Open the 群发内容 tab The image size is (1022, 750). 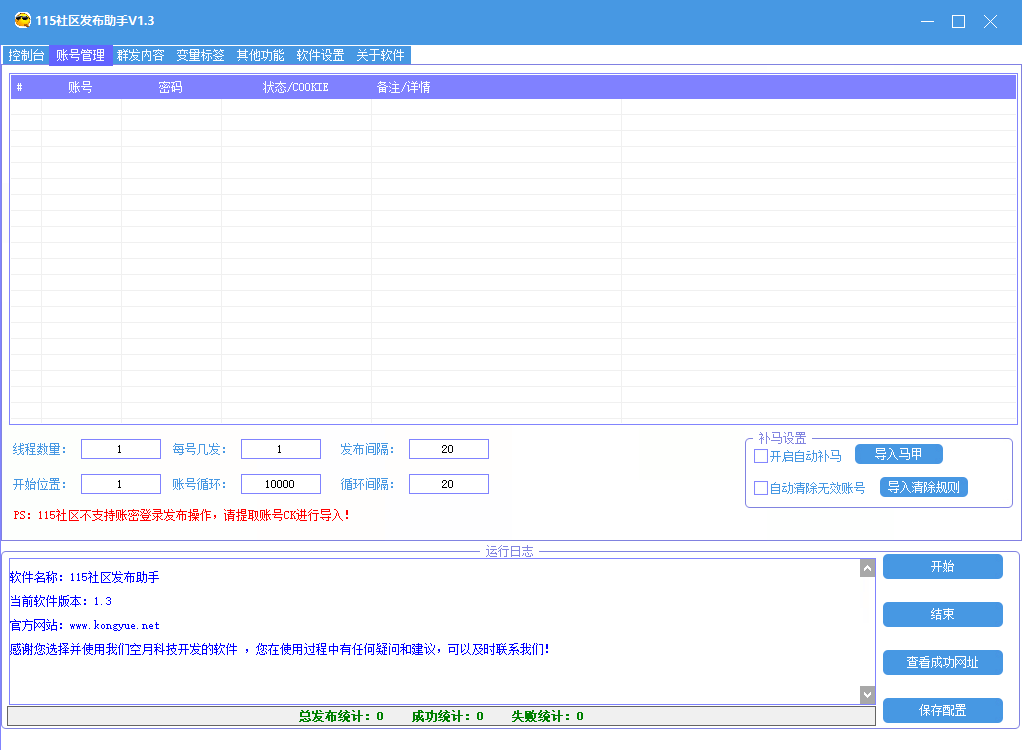click(x=141, y=55)
